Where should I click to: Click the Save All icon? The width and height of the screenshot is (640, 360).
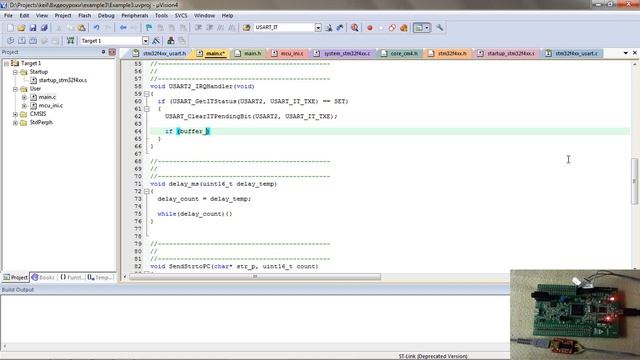tap(44, 28)
